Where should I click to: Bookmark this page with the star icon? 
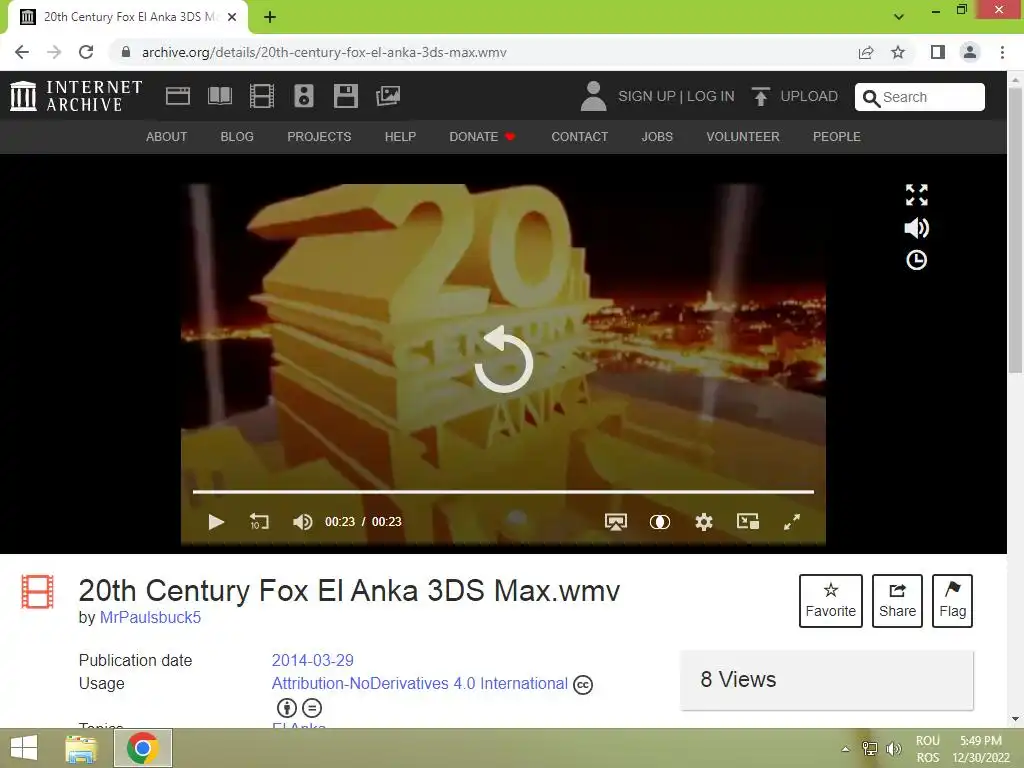click(x=898, y=52)
